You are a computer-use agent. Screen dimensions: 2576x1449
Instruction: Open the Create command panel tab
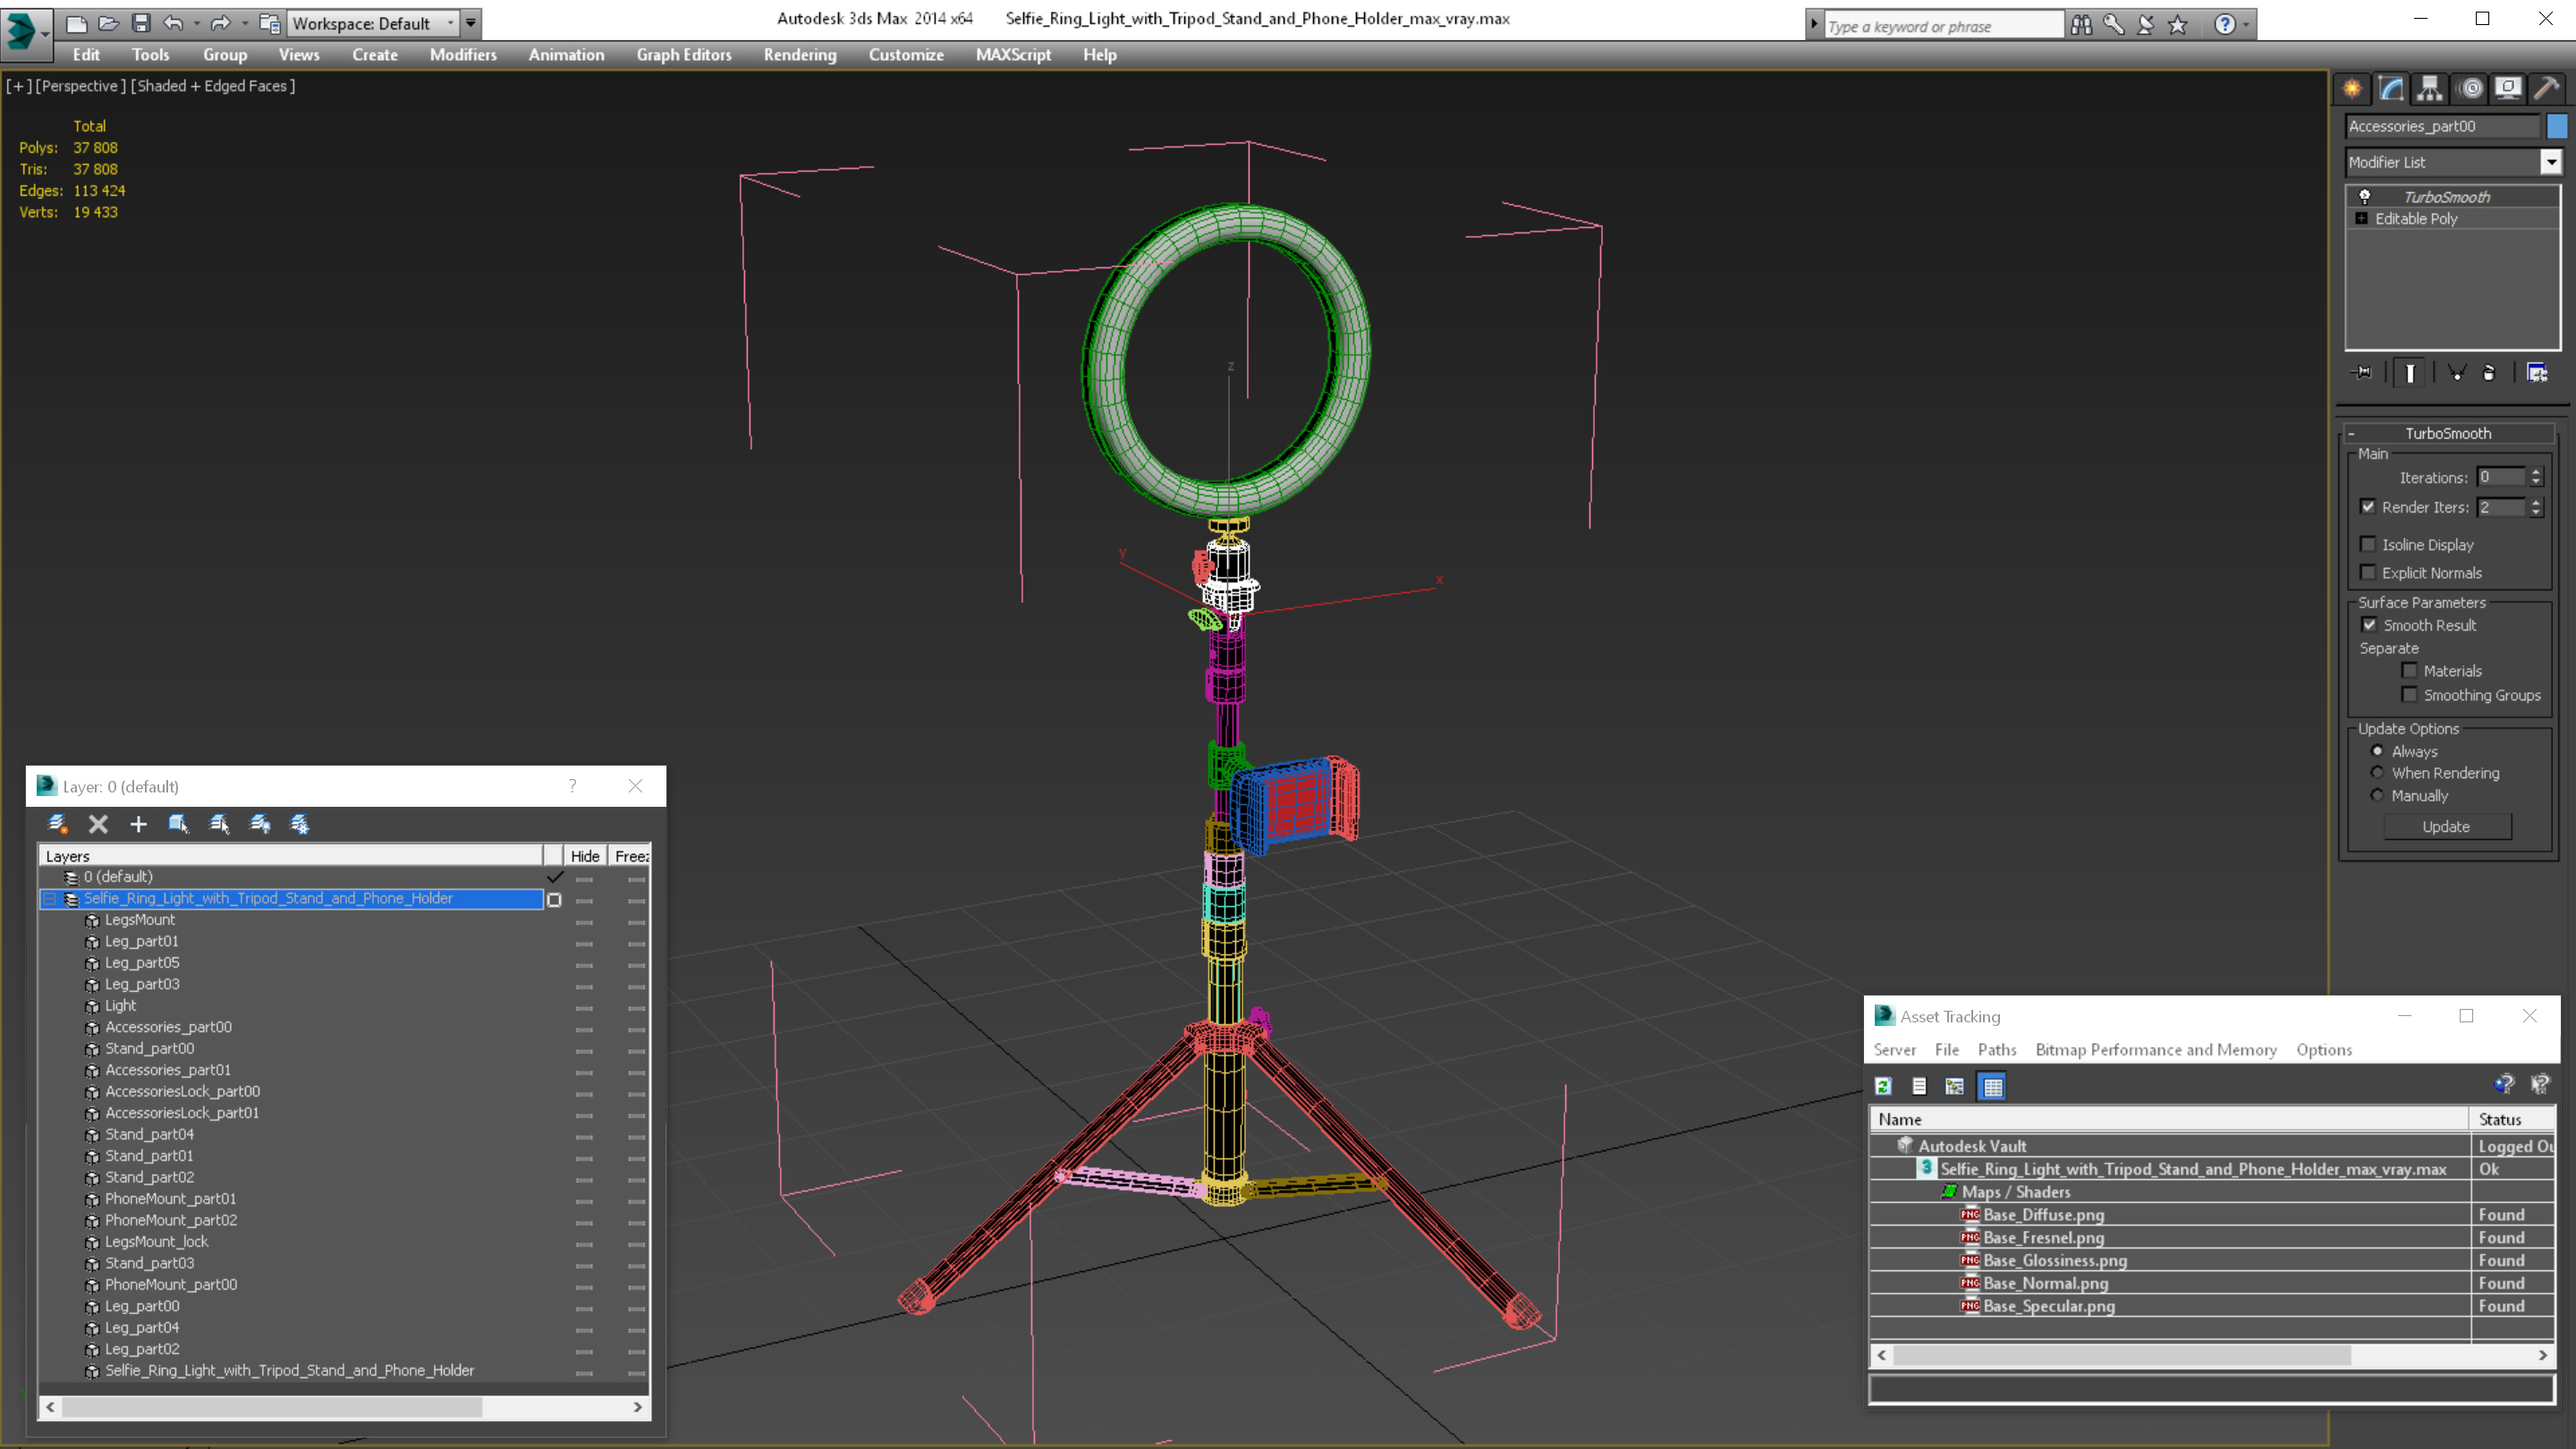click(x=2353, y=89)
